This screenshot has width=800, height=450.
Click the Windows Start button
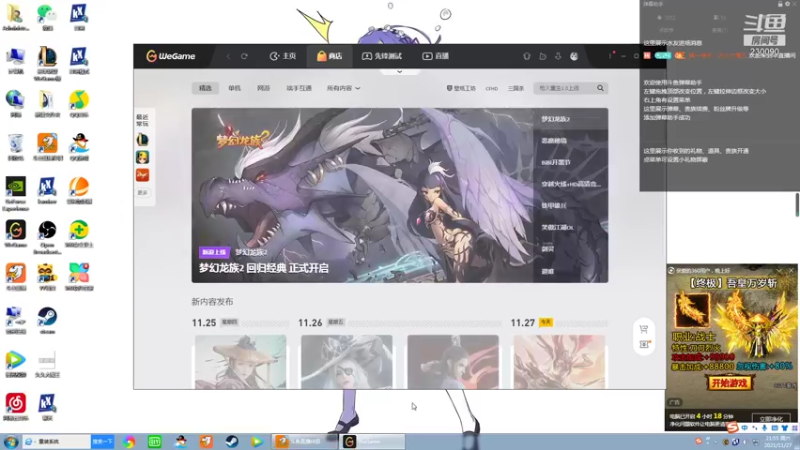tap(11, 441)
